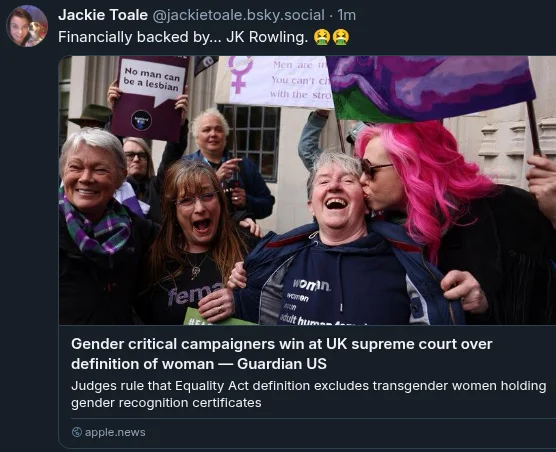This screenshot has width=556, height=452.
Task: Open Jackie Toale's profile avatar
Action: pos(27,26)
